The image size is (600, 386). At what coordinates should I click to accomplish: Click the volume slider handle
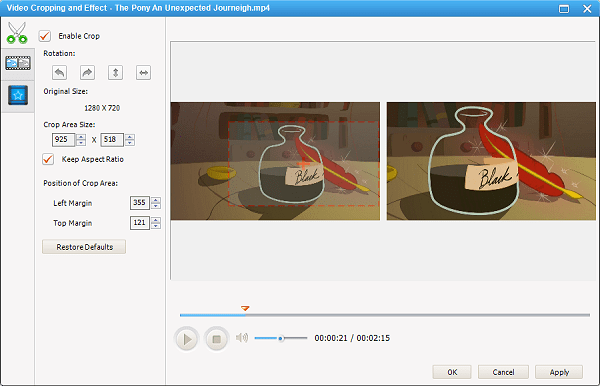[x=280, y=338]
